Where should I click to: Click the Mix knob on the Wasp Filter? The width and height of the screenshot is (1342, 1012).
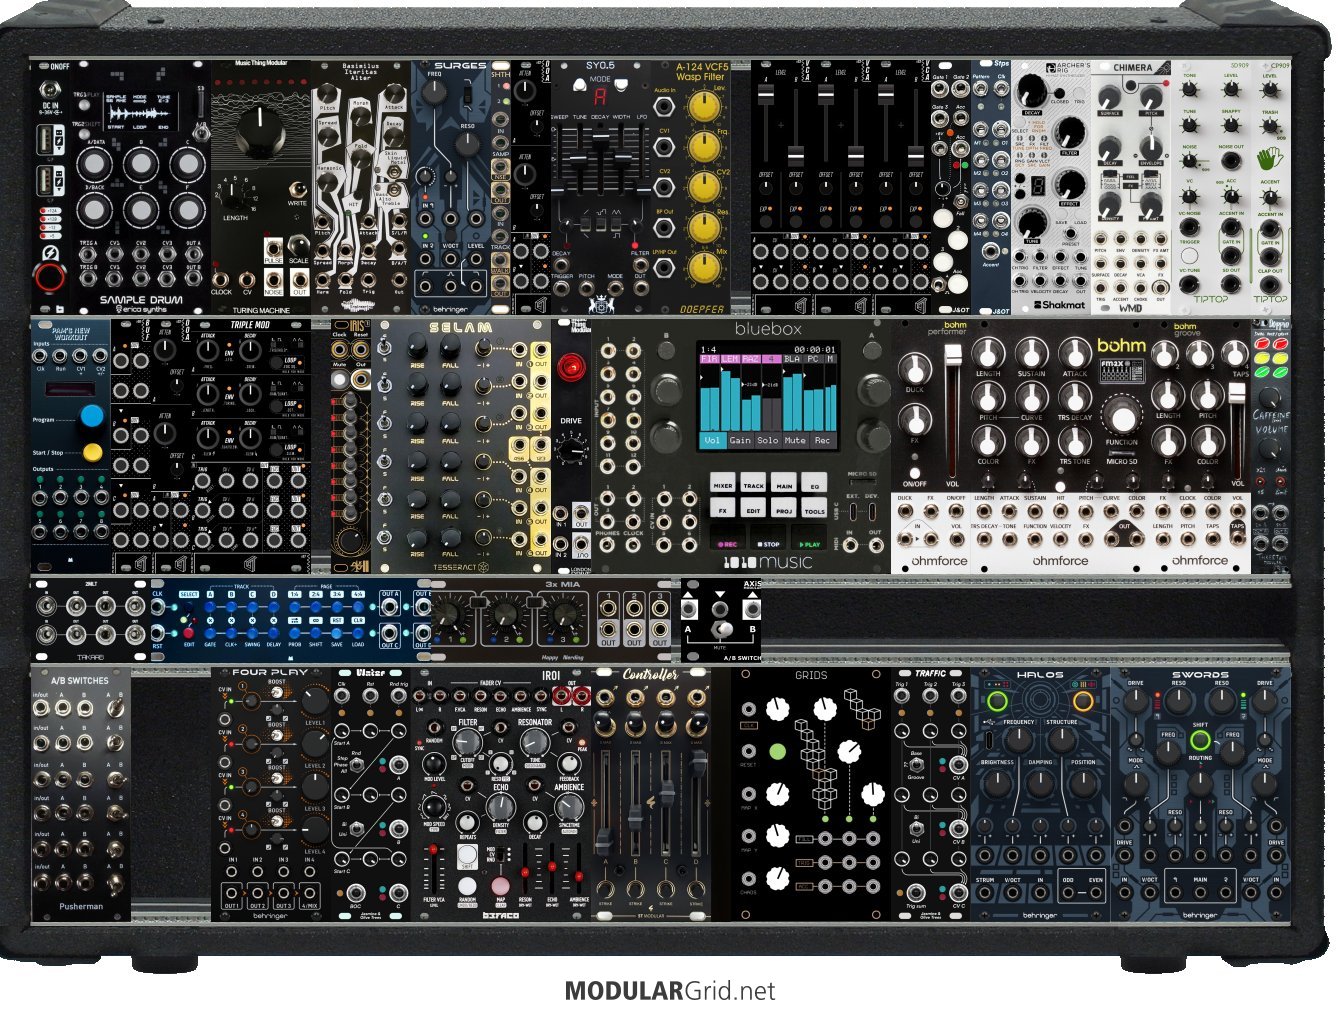click(x=704, y=269)
